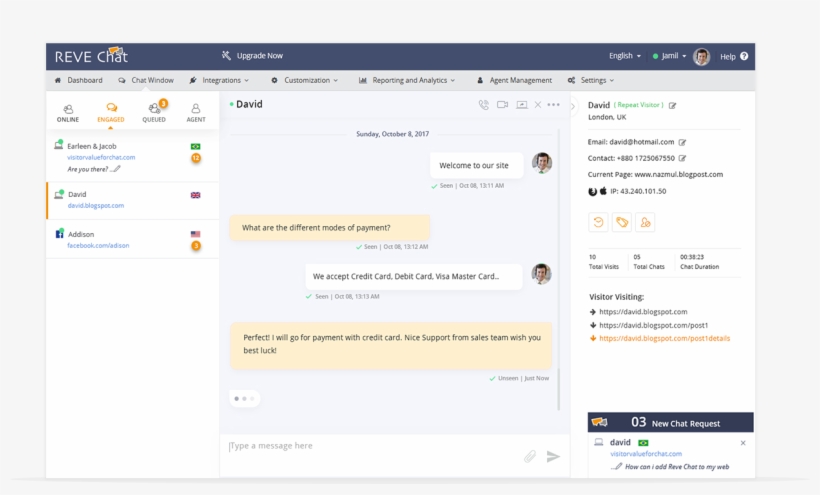Open https://david.blogspot.com/post1 link
820x495 pixels.
654,325
